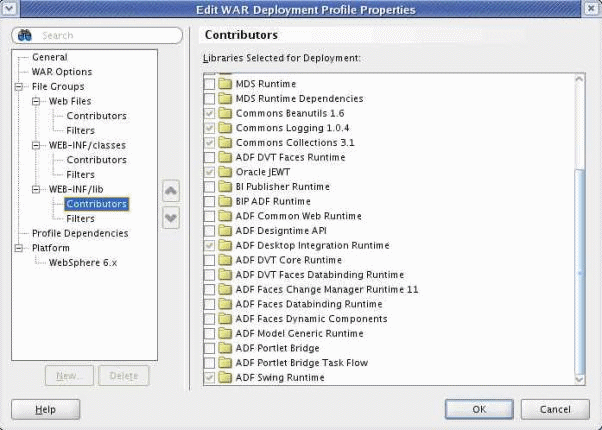Select Filters under Web Files
Image resolution: width=602 pixels, height=430 pixels.
80,131
